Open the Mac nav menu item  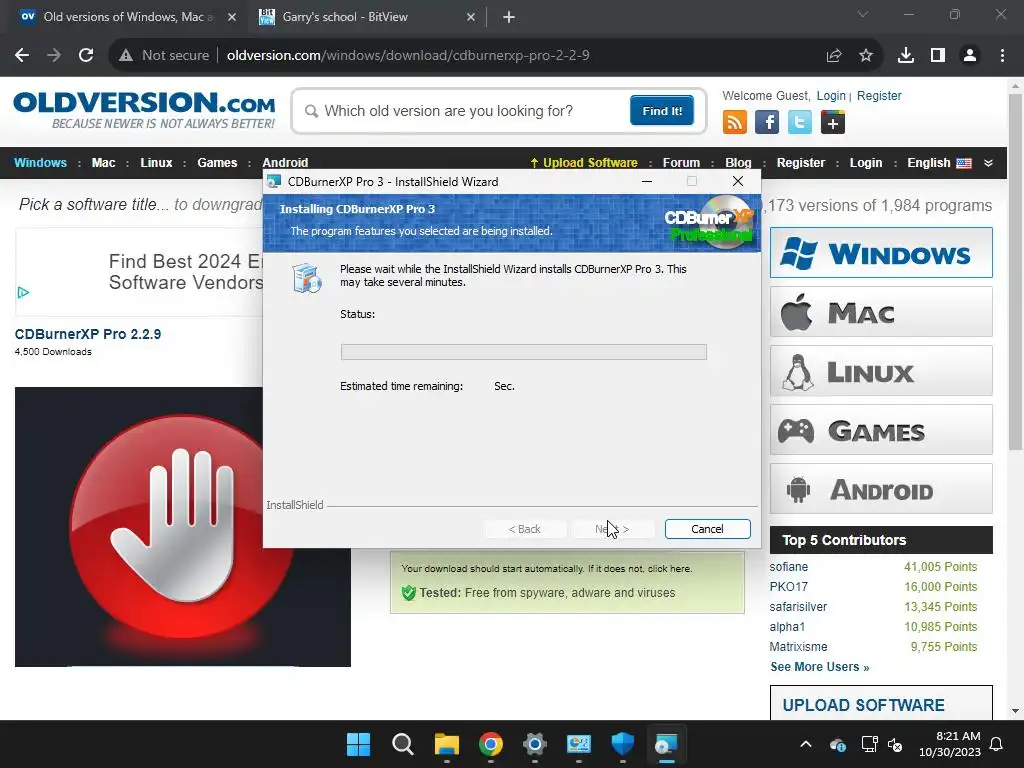point(103,163)
